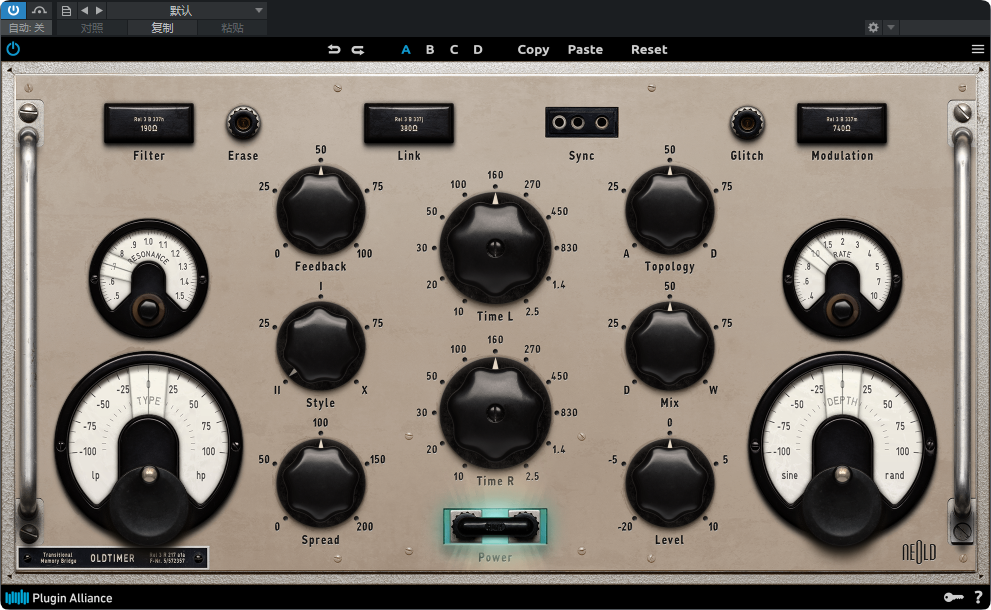The width and height of the screenshot is (991, 610).
Task: Open the 自动: 关 automation menu
Action: pos(27,28)
